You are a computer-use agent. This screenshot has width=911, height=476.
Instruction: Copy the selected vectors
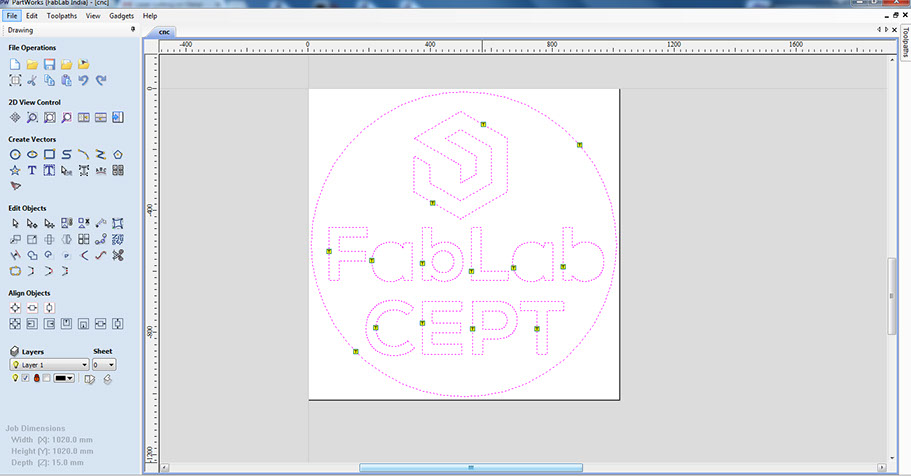49,80
